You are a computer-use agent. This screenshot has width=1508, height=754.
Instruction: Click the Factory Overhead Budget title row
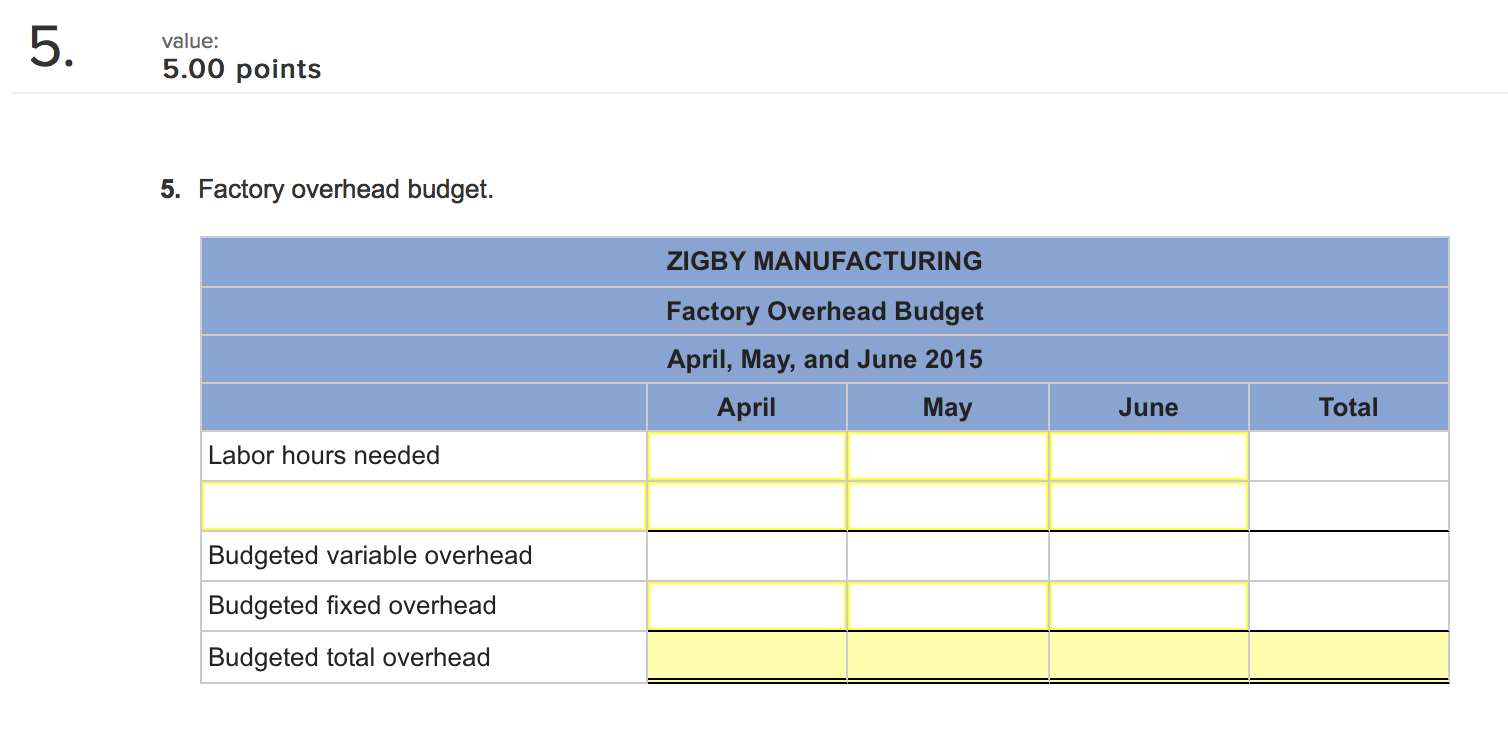coord(824,311)
